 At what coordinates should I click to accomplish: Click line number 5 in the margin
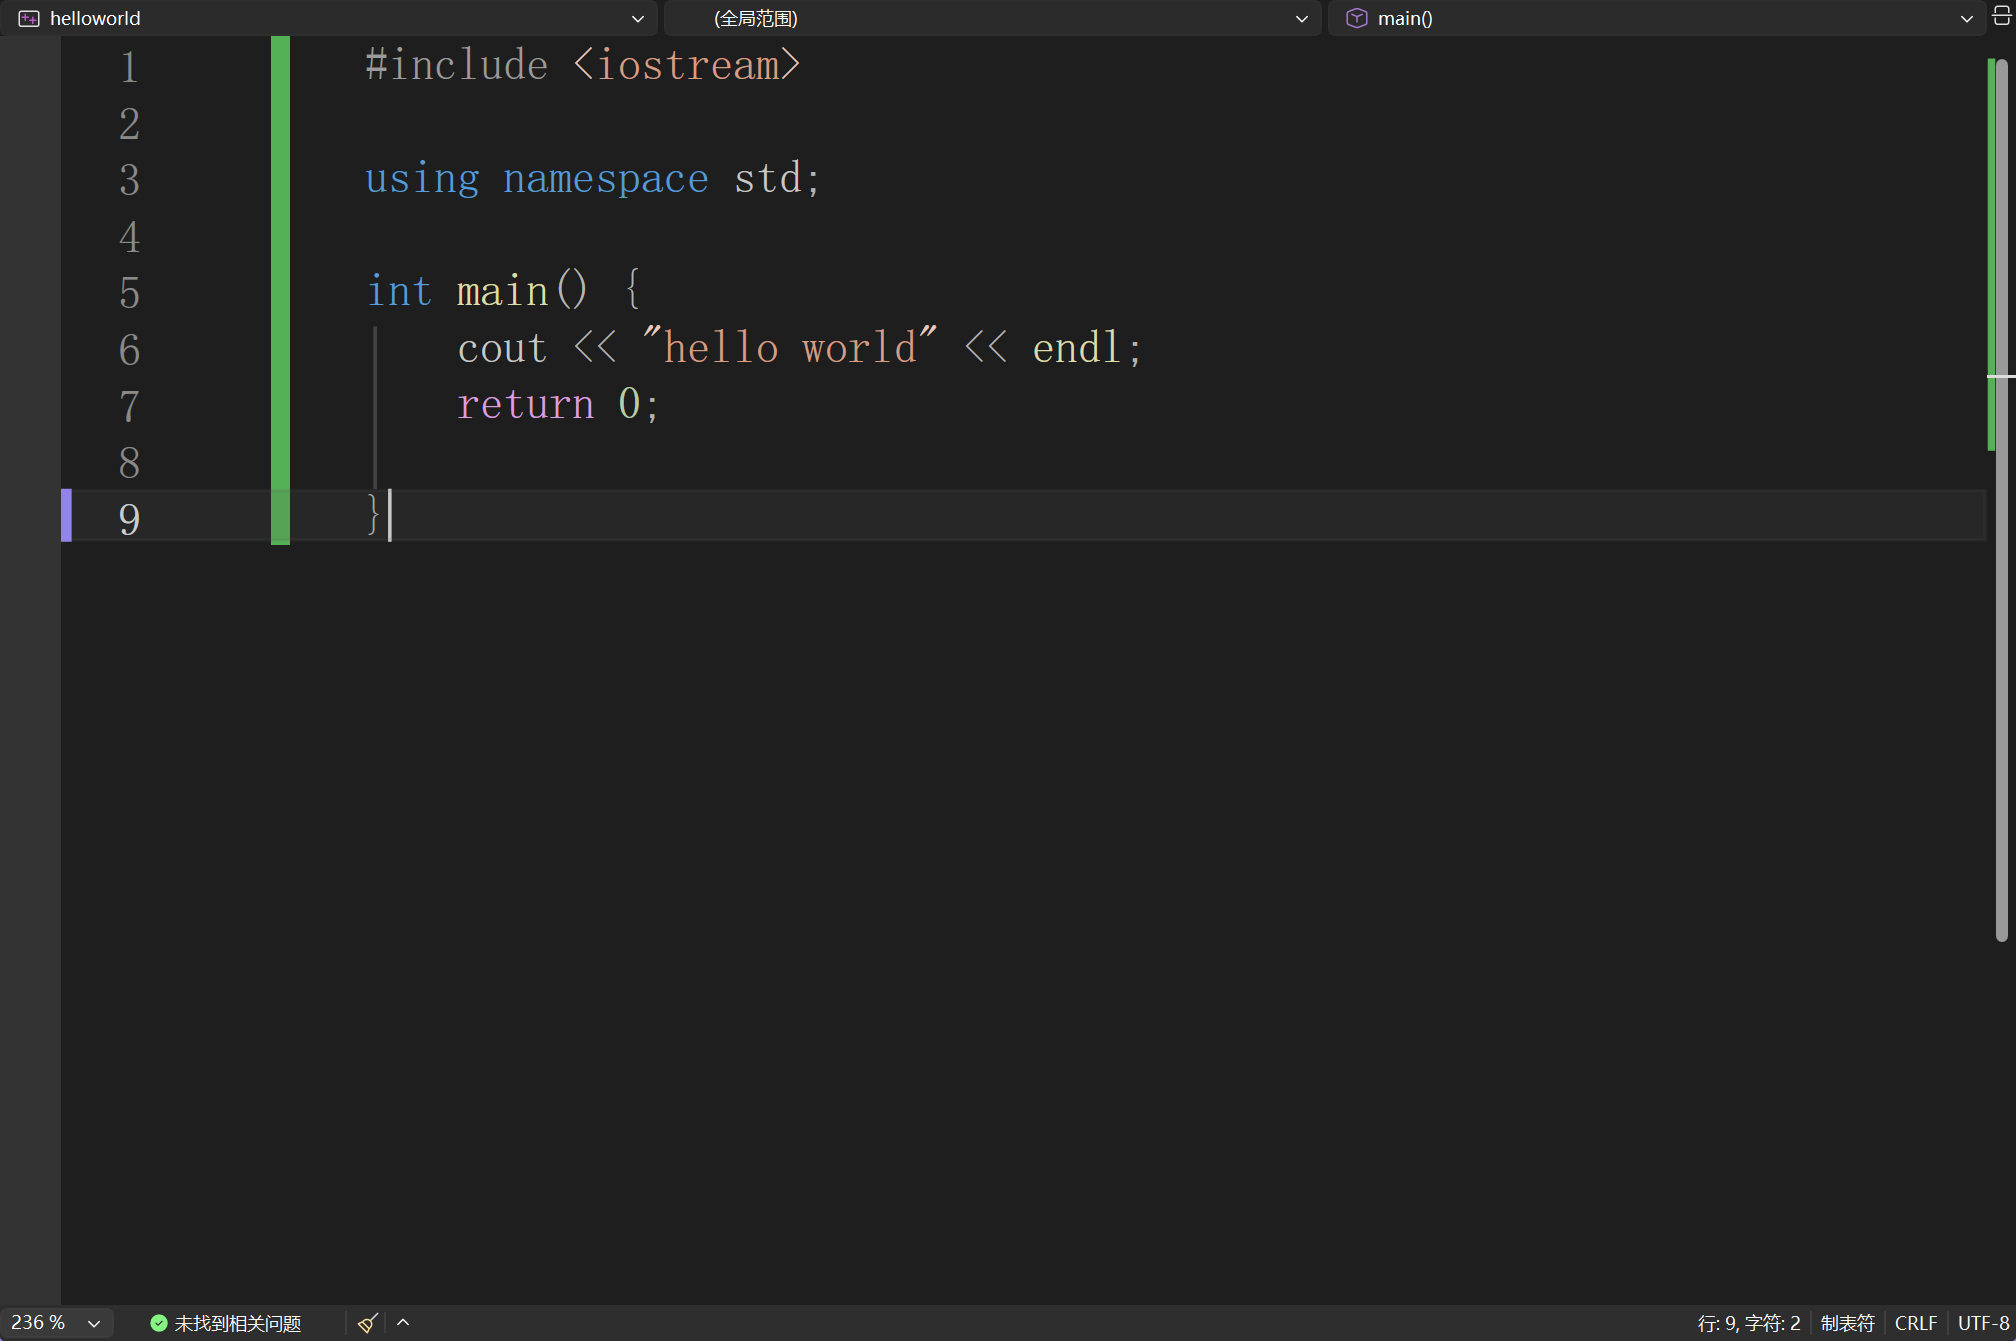pyautogui.click(x=129, y=293)
